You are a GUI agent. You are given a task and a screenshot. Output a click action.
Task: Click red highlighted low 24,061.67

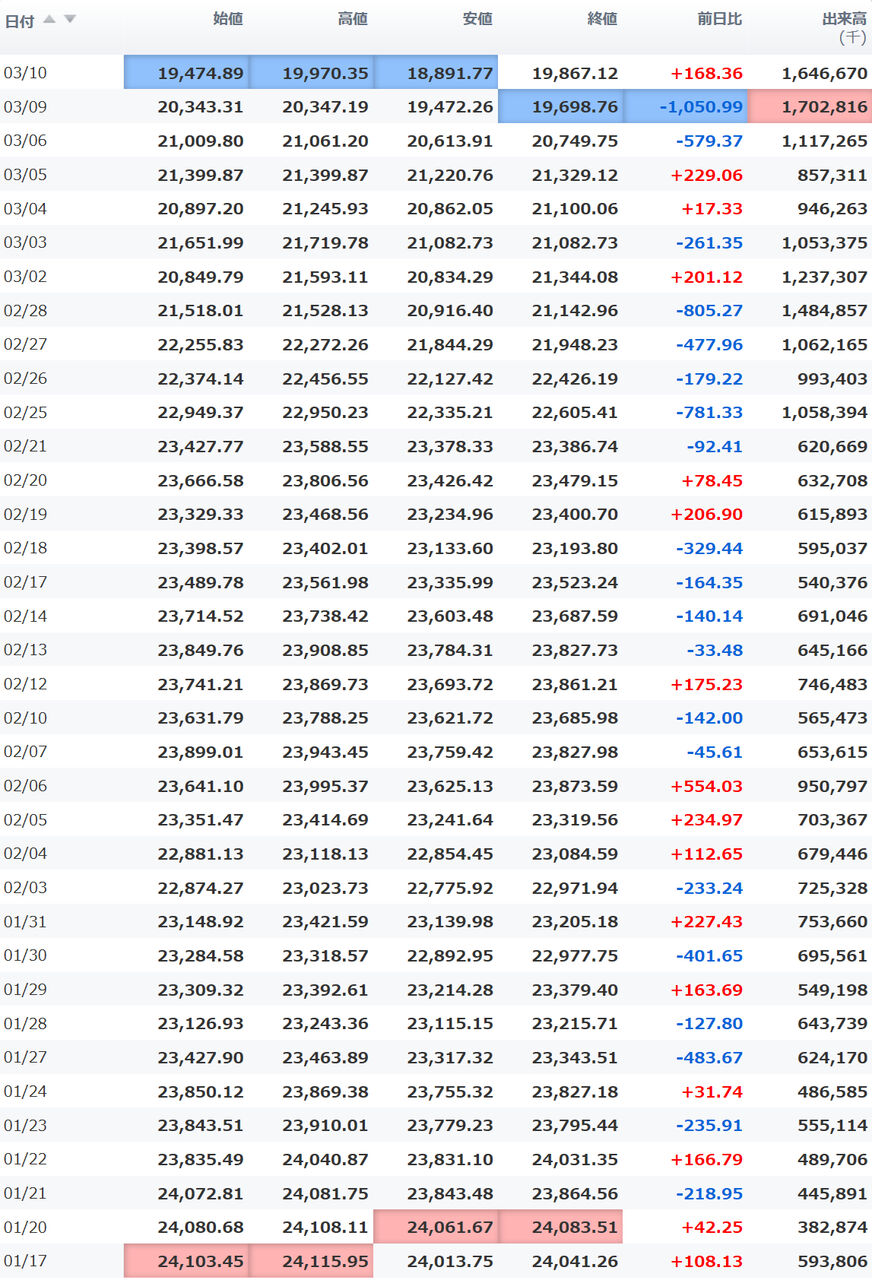436,1227
